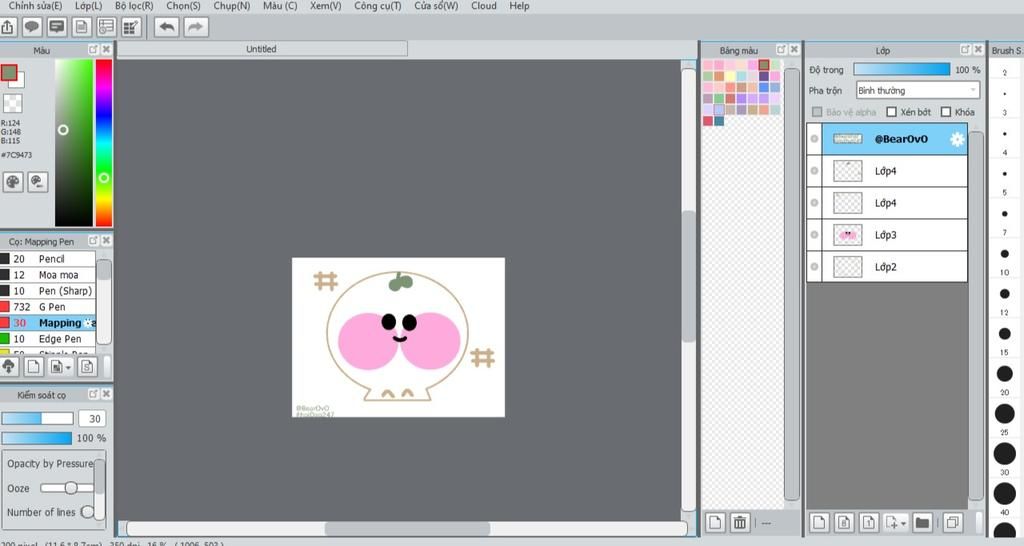Image resolution: width=1024 pixels, height=546 pixels.
Task: Enable the Khóa checkbox
Action: coord(946,112)
